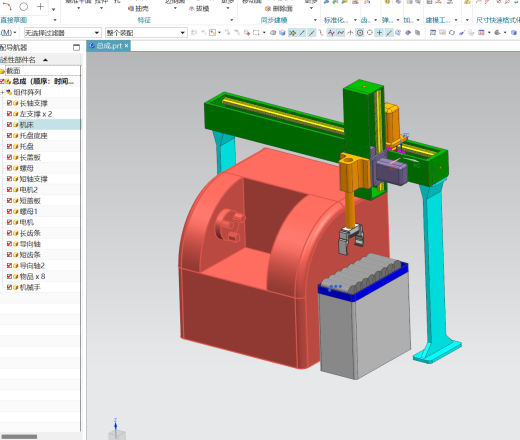Uncheck the 机床 component checkbox
This screenshot has width=520, height=440.
(x=9, y=125)
